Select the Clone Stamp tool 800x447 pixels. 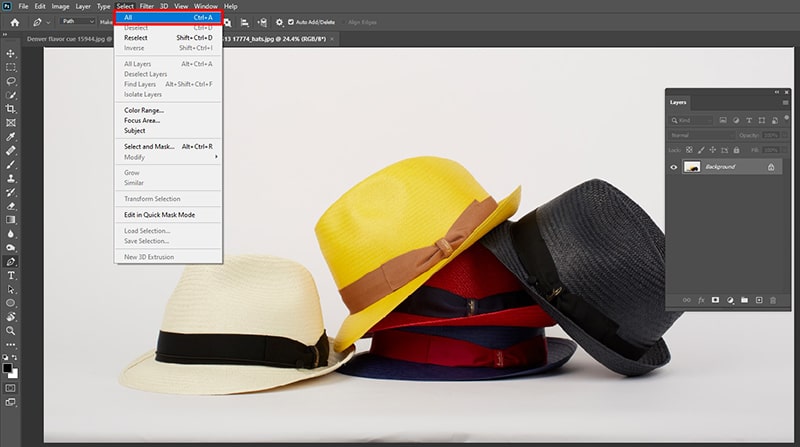(x=10, y=179)
